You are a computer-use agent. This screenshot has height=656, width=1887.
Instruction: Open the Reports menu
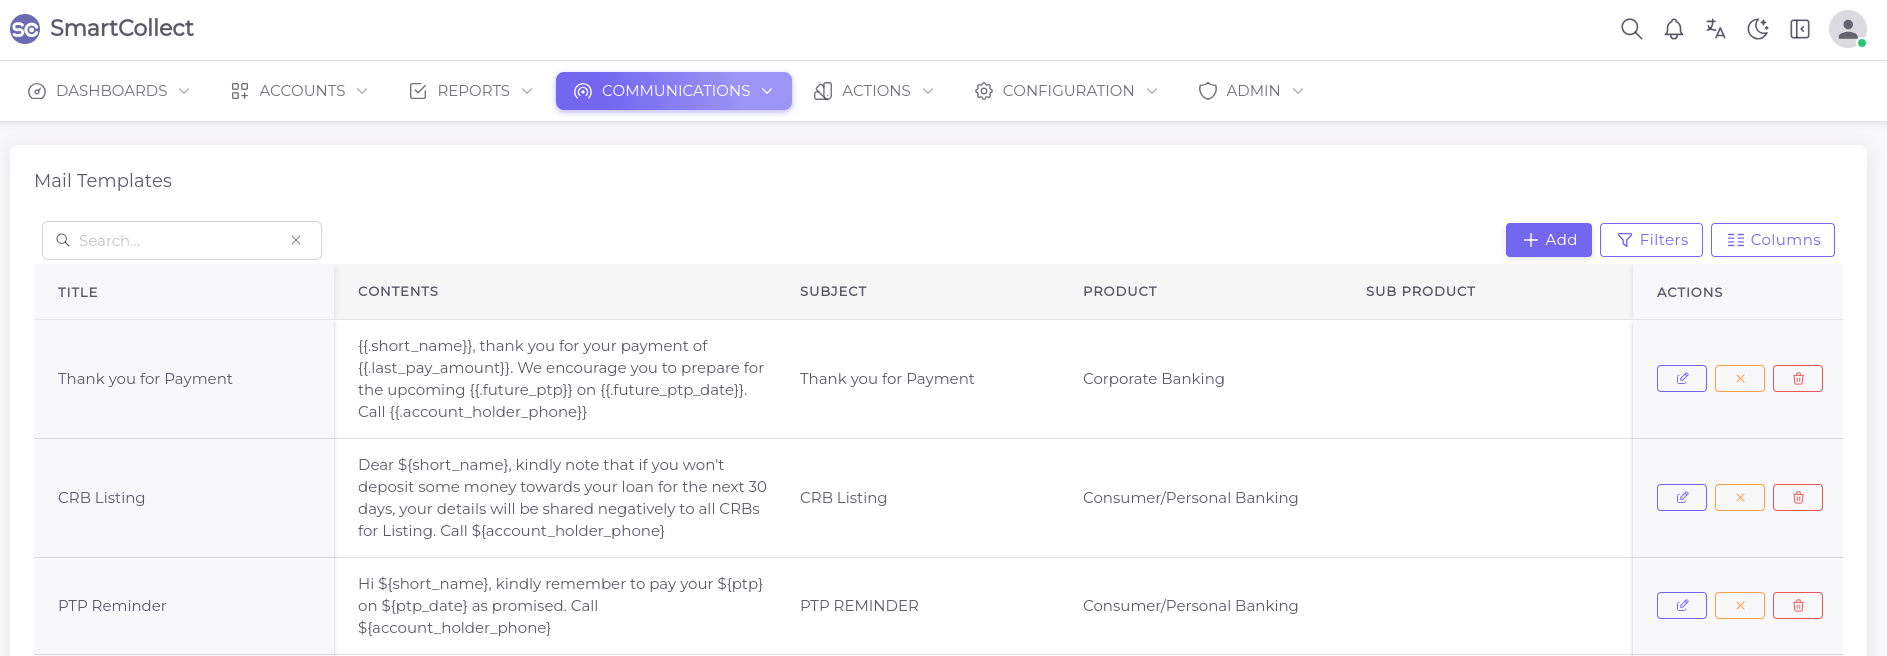click(471, 91)
